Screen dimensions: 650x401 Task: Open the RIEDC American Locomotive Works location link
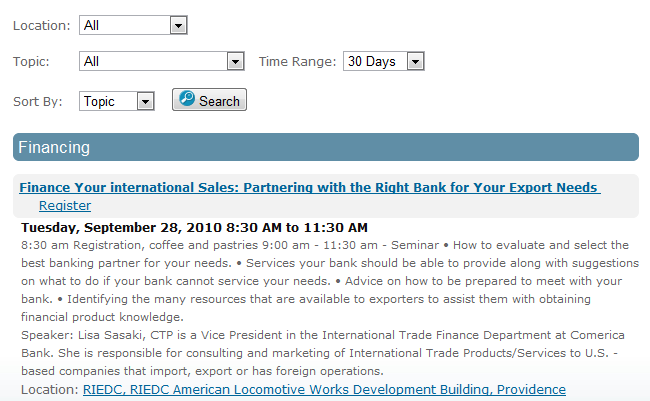(324, 390)
